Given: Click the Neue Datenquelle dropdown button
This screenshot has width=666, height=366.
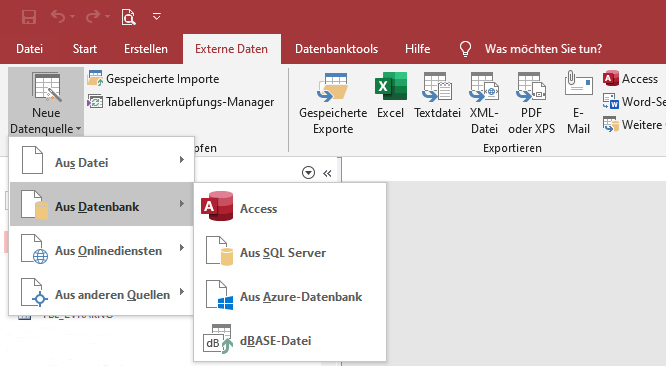Looking at the screenshot, I should (46, 102).
